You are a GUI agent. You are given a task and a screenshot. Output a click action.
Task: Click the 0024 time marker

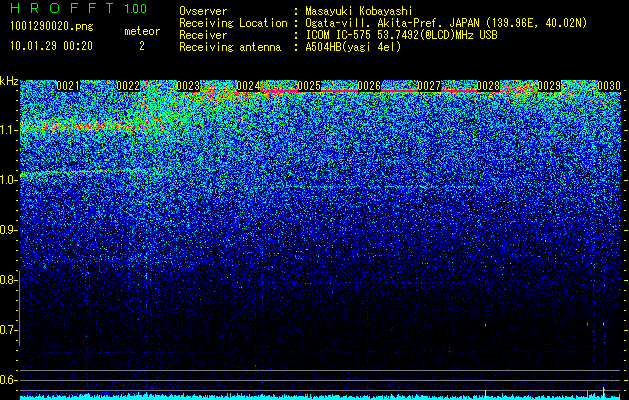(x=248, y=86)
